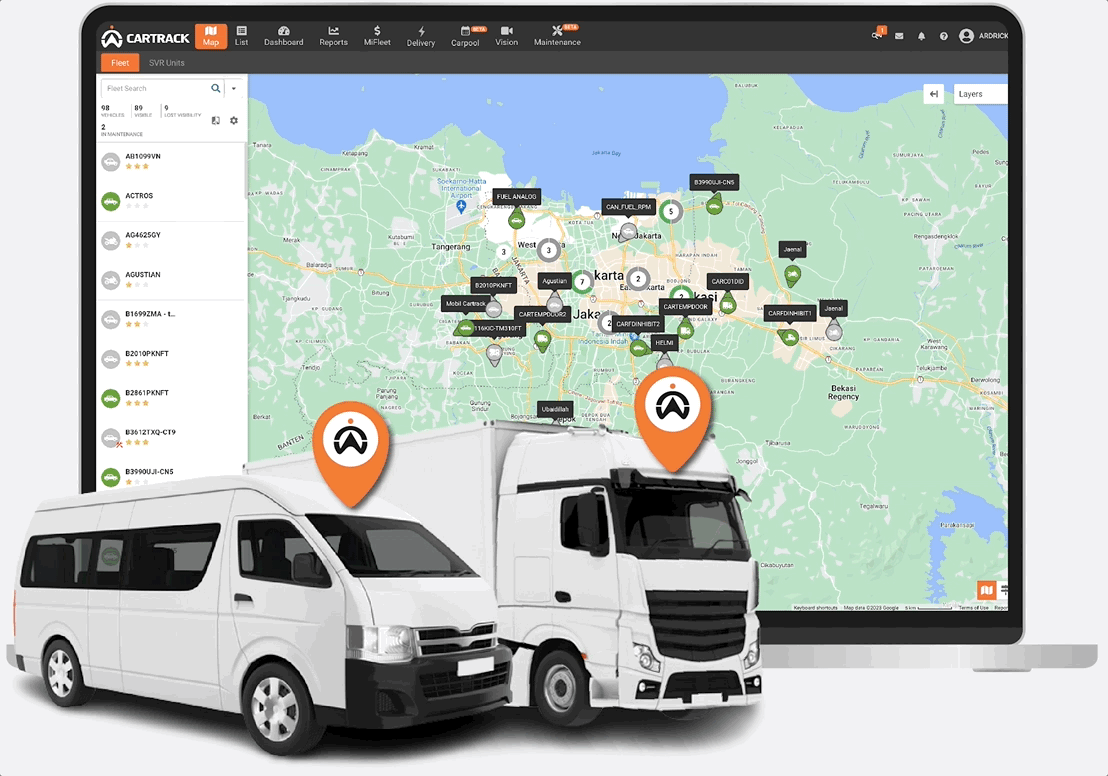Open the Carpool beta module
This screenshot has height=776, width=1108.
pyautogui.click(x=466, y=36)
